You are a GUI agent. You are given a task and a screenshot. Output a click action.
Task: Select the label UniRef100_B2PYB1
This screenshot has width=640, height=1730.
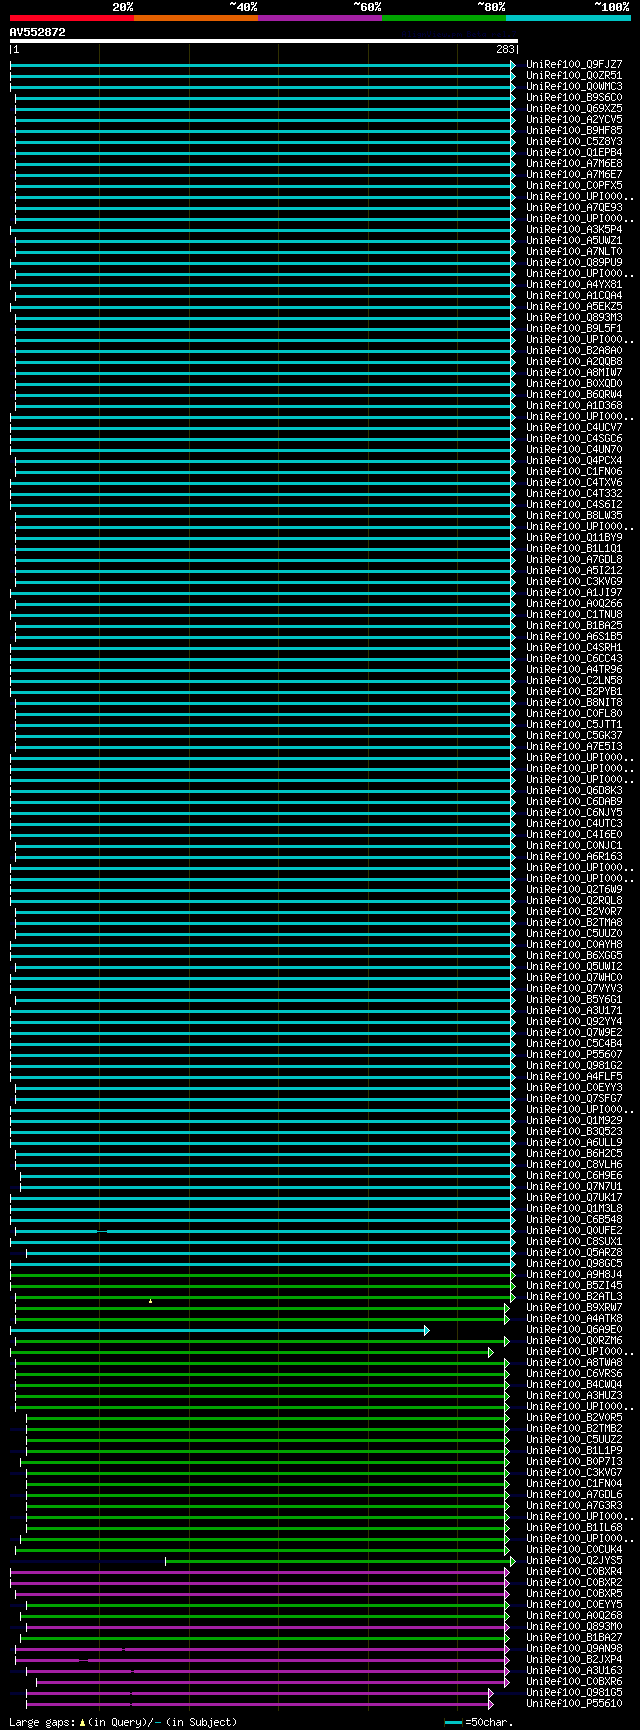574,691
